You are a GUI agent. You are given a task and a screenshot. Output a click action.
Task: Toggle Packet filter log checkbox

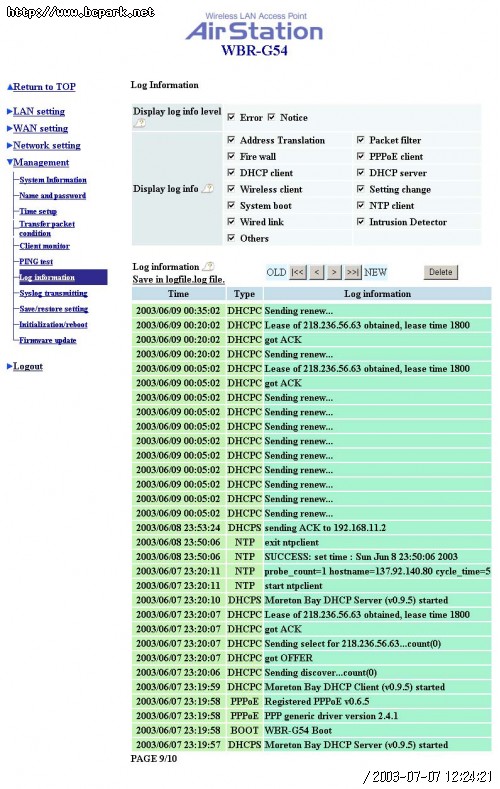coord(360,139)
